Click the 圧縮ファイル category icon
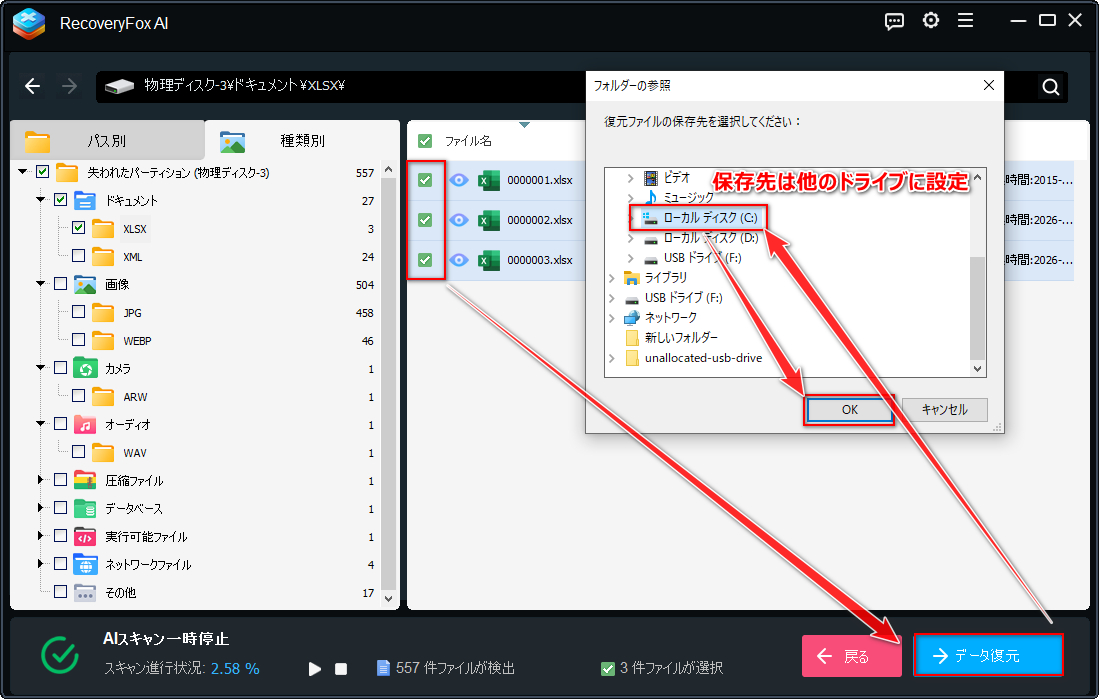The height and width of the screenshot is (699, 1099). [x=85, y=481]
